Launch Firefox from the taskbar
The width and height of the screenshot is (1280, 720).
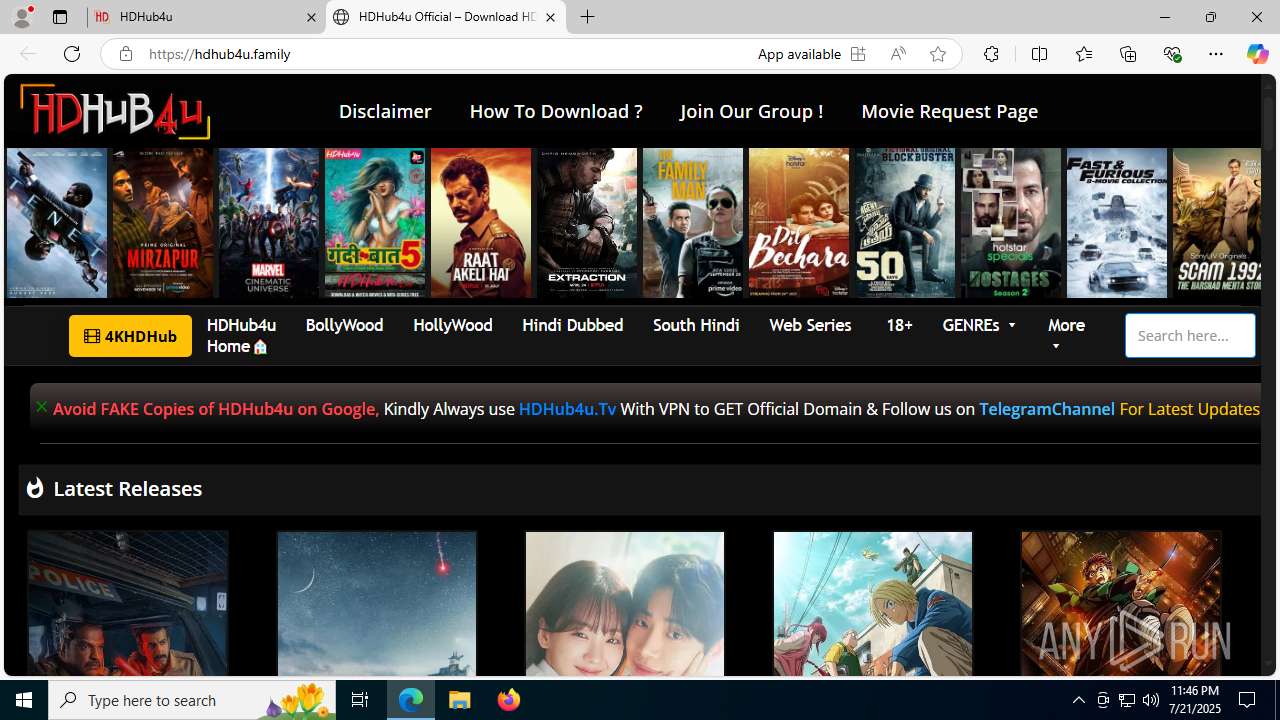[509, 700]
